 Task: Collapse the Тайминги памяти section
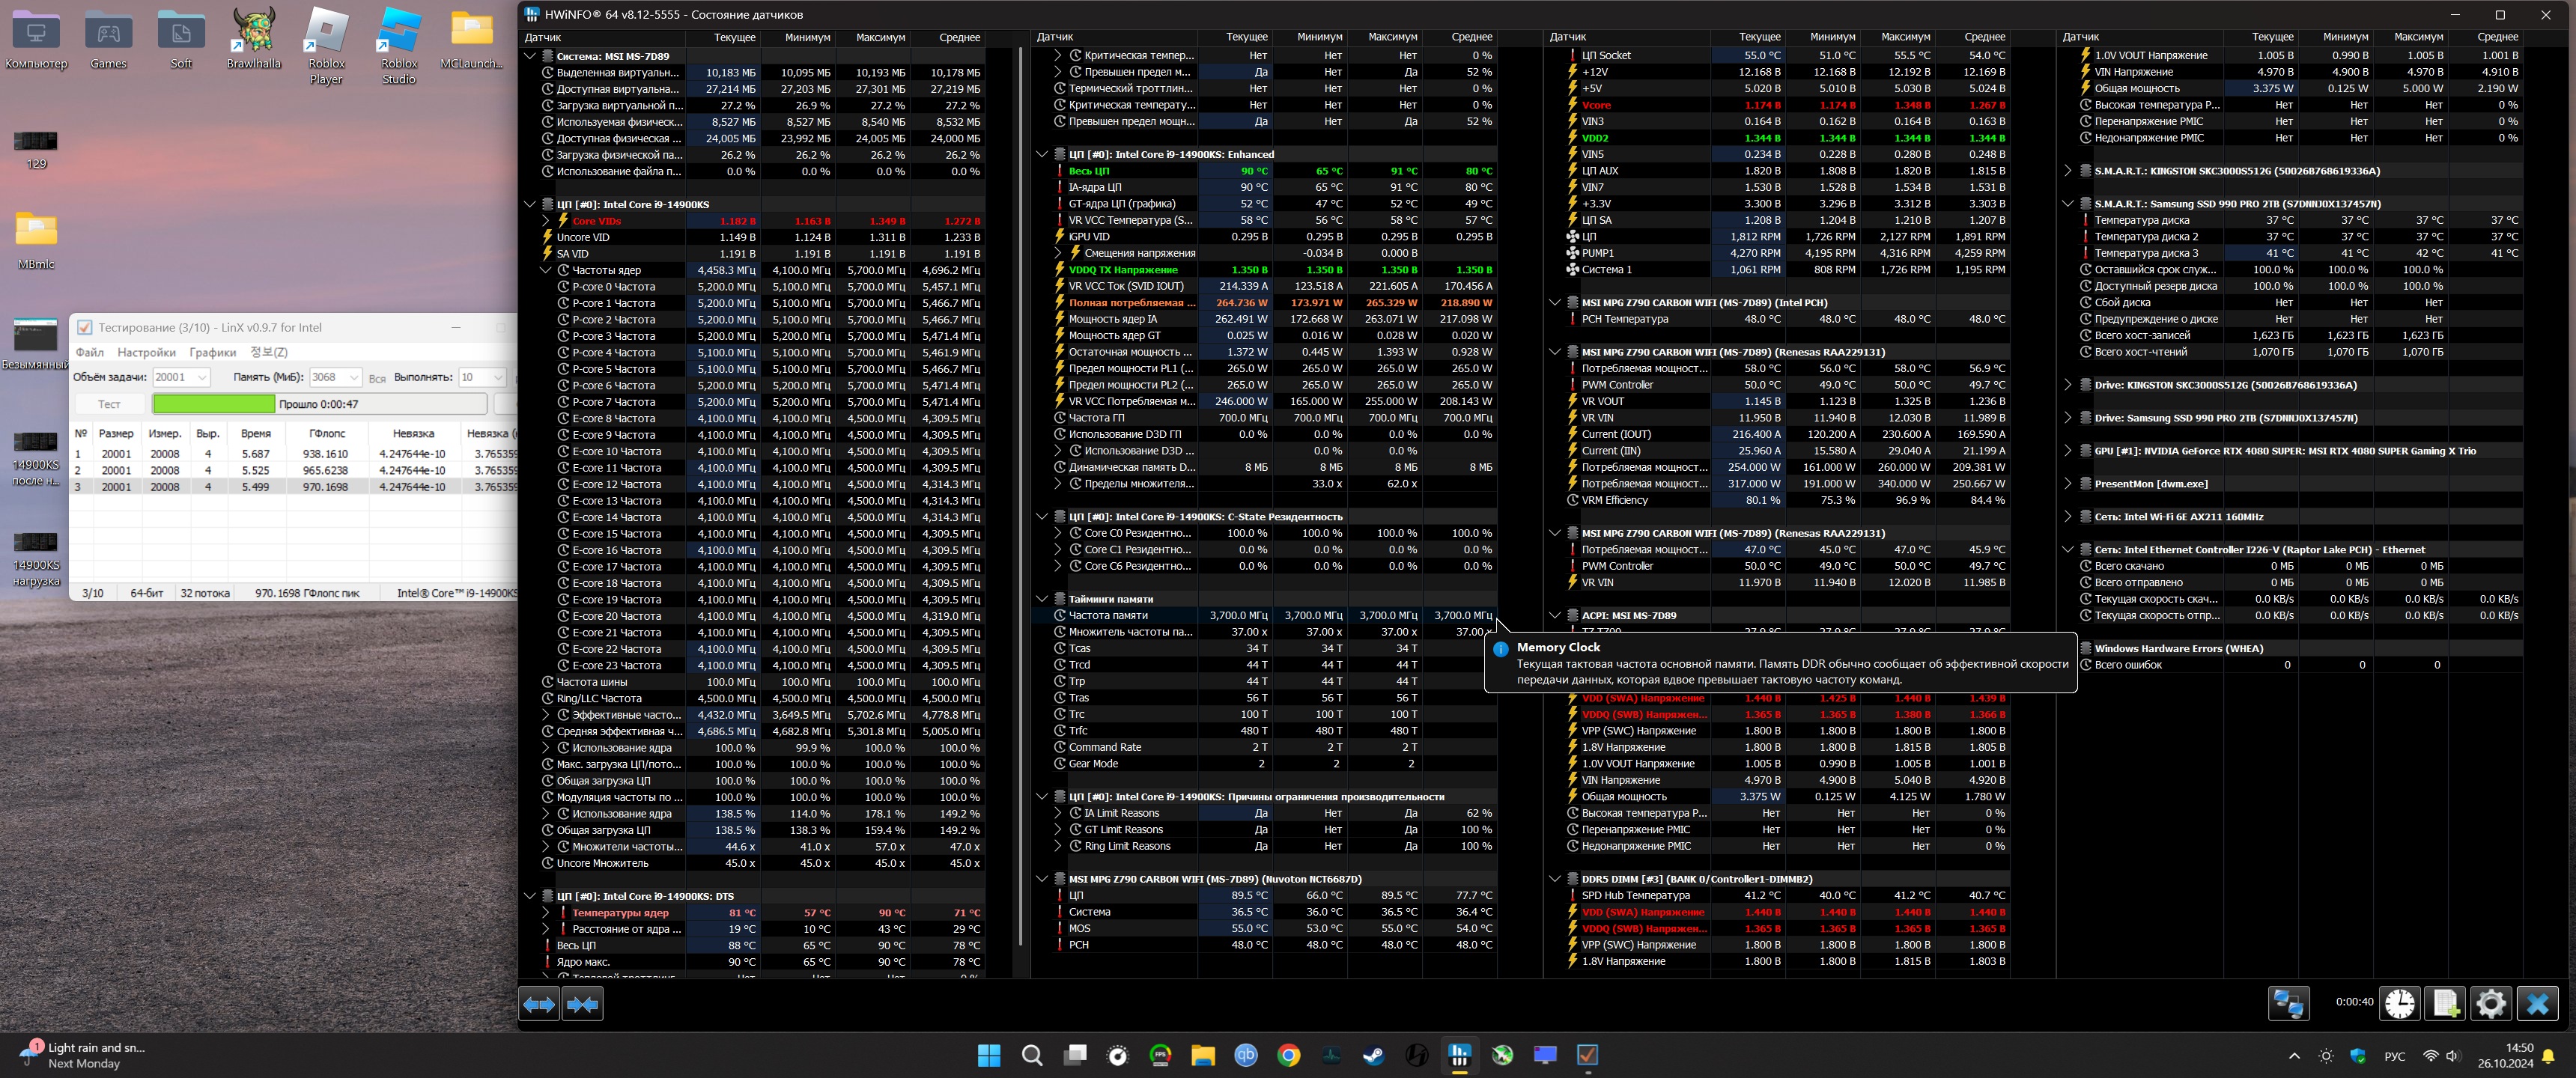pos(1042,599)
